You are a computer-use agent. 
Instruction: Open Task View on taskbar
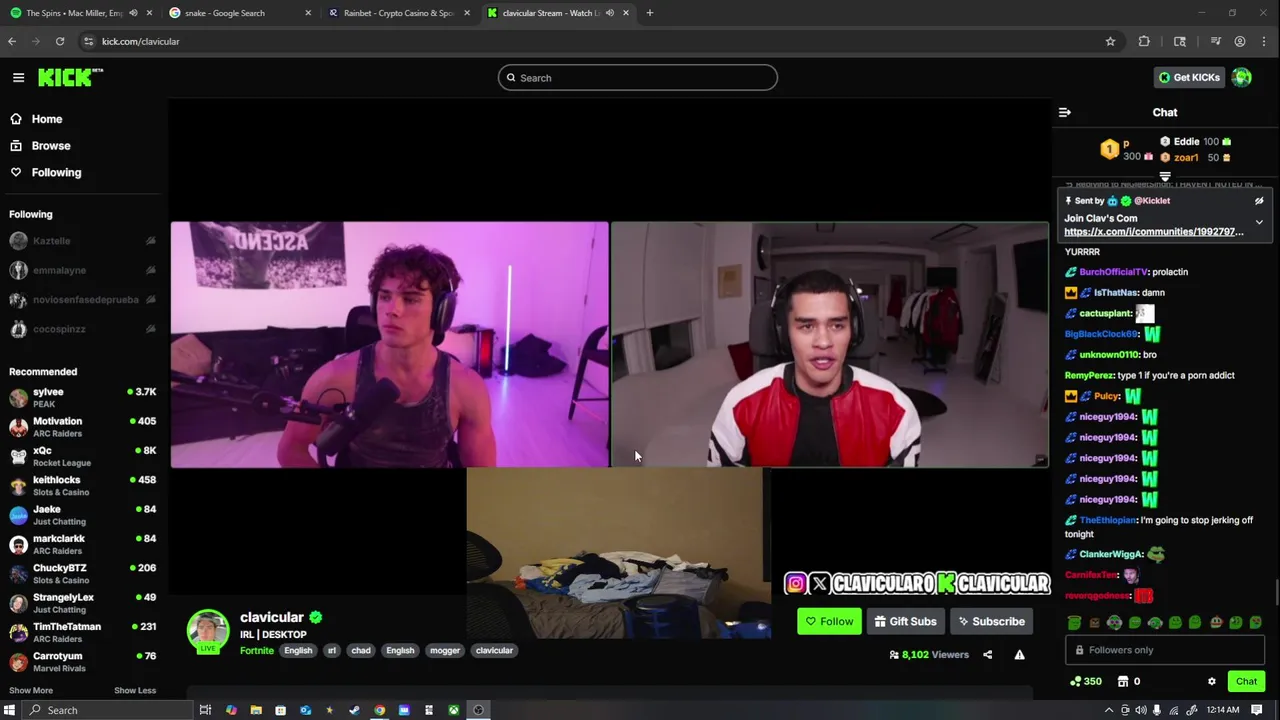pos(205,710)
